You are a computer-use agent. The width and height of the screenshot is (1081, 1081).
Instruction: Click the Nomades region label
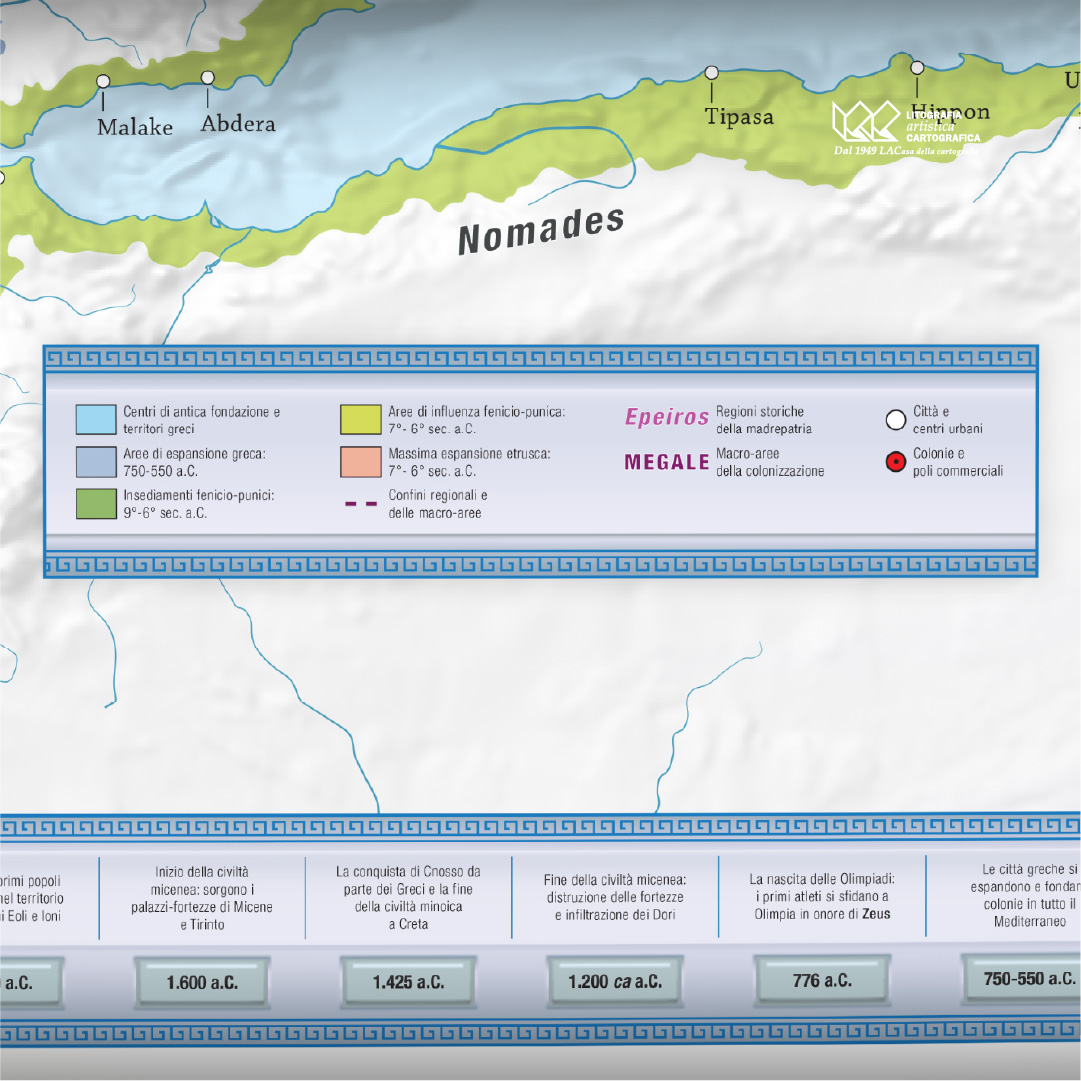pos(542,230)
